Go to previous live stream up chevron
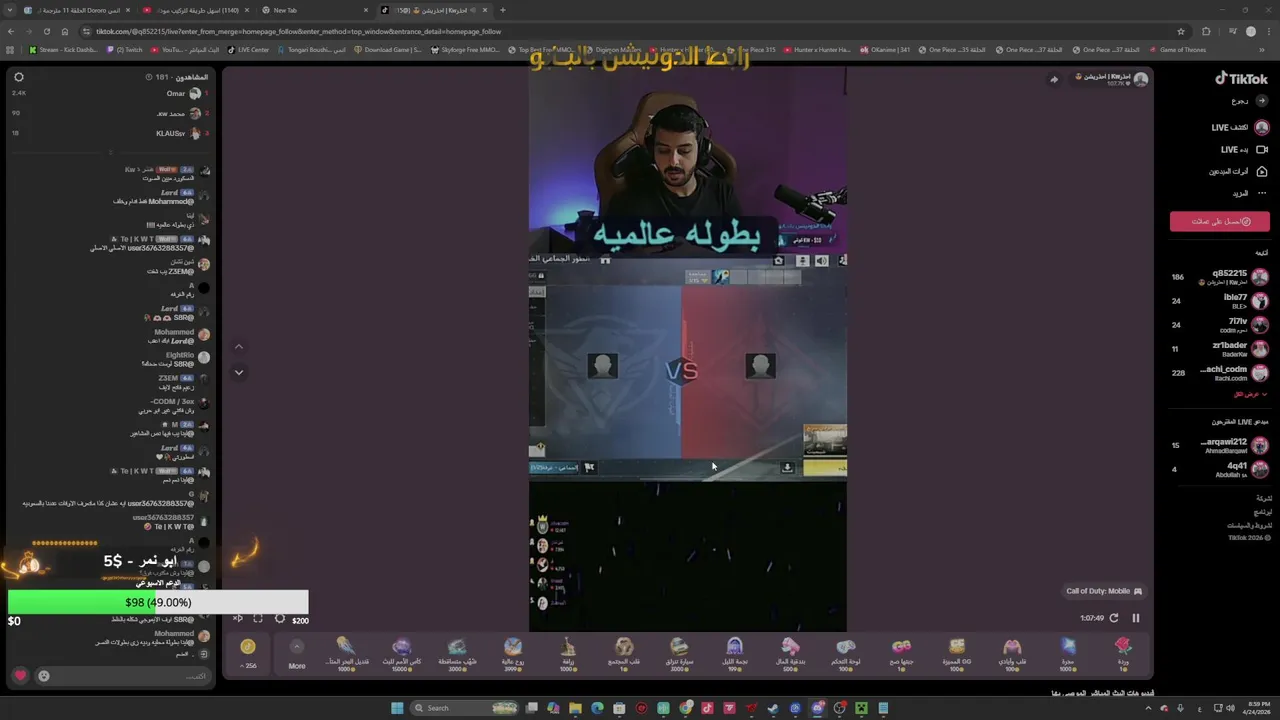This screenshot has height=720, width=1280. point(238,346)
